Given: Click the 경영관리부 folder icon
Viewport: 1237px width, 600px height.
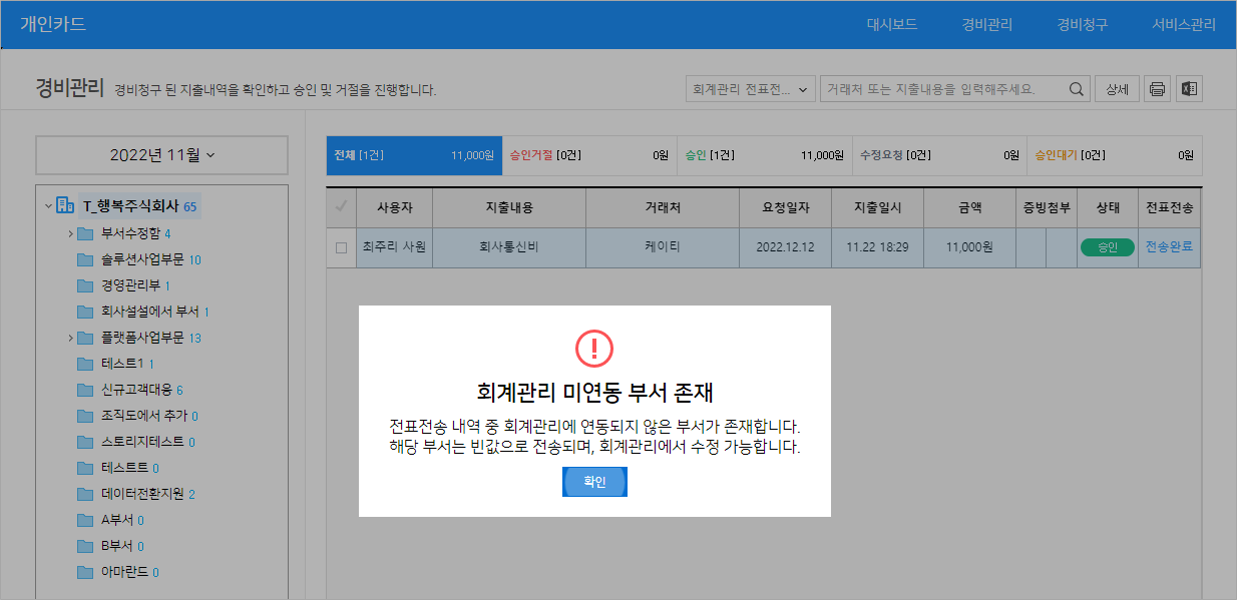Looking at the screenshot, I should click(86, 286).
